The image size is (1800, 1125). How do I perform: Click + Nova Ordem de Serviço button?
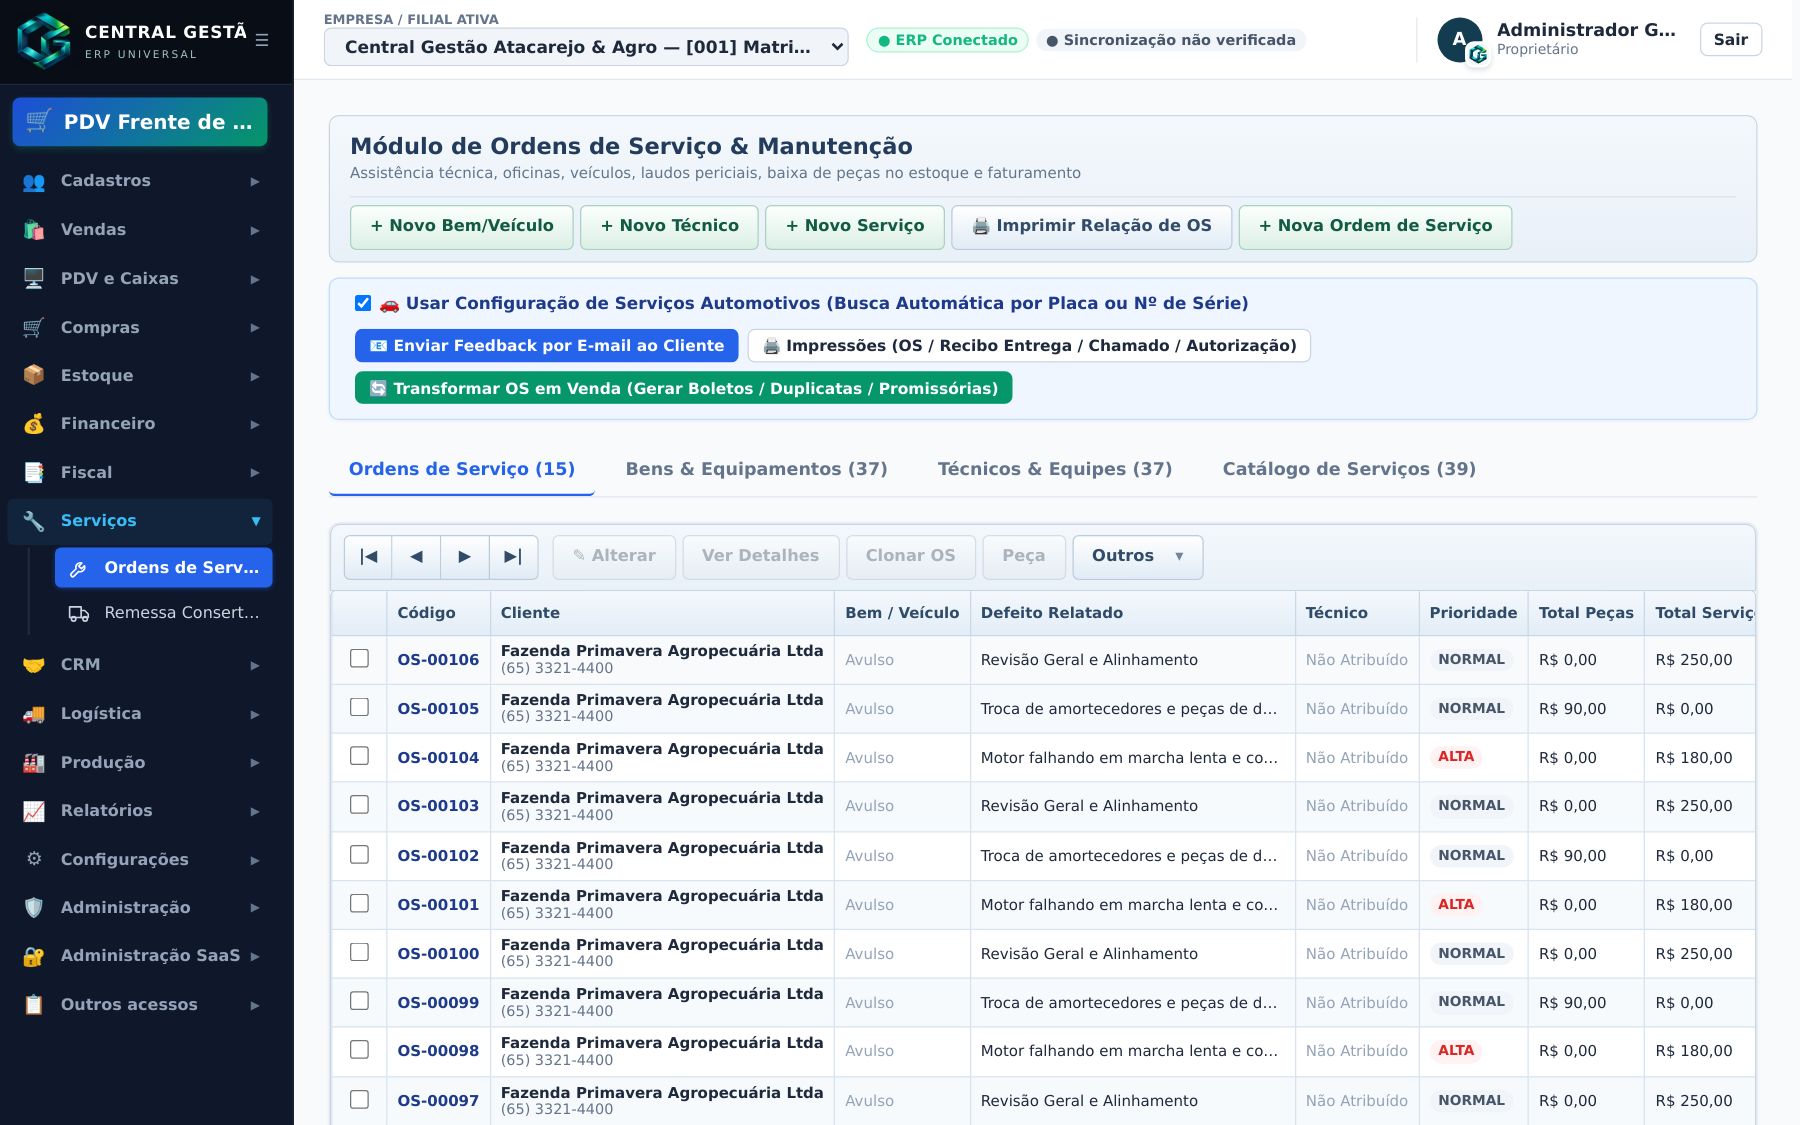(x=1375, y=227)
